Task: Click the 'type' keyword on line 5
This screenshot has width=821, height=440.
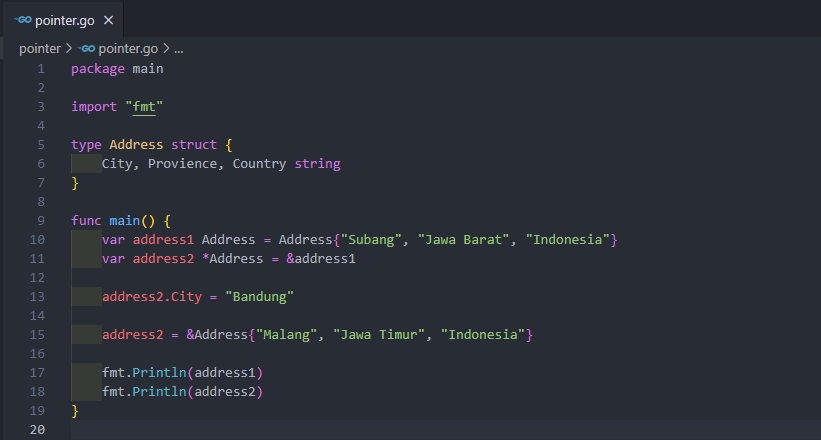Action: pos(86,145)
